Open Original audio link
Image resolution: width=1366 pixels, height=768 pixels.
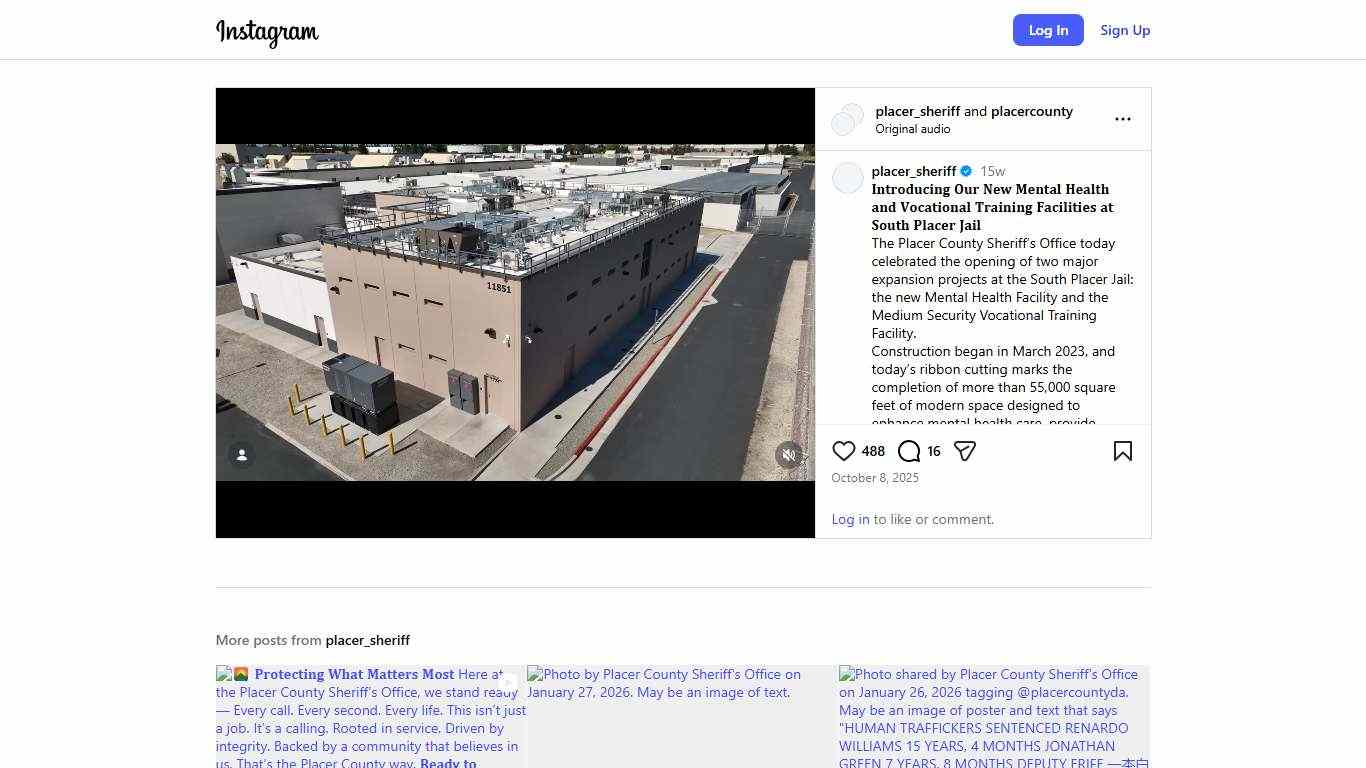(x=912, y=129)
